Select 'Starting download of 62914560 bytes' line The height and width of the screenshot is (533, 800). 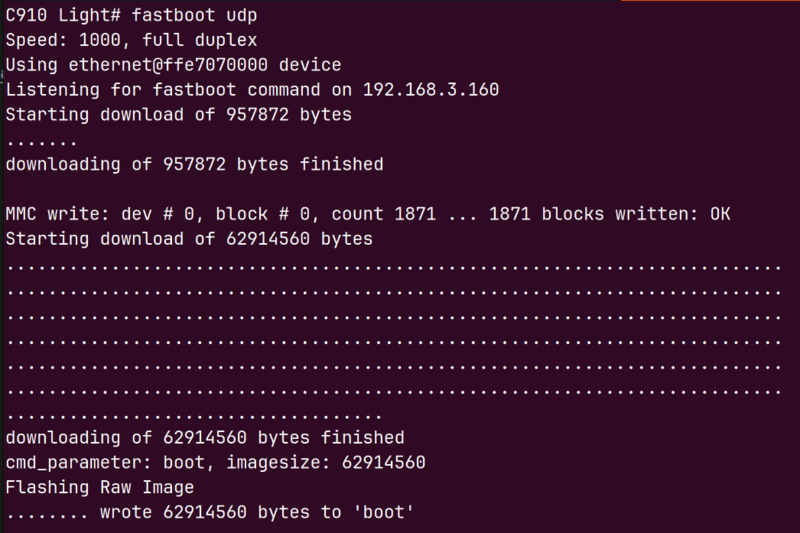(x=189, y=239)
